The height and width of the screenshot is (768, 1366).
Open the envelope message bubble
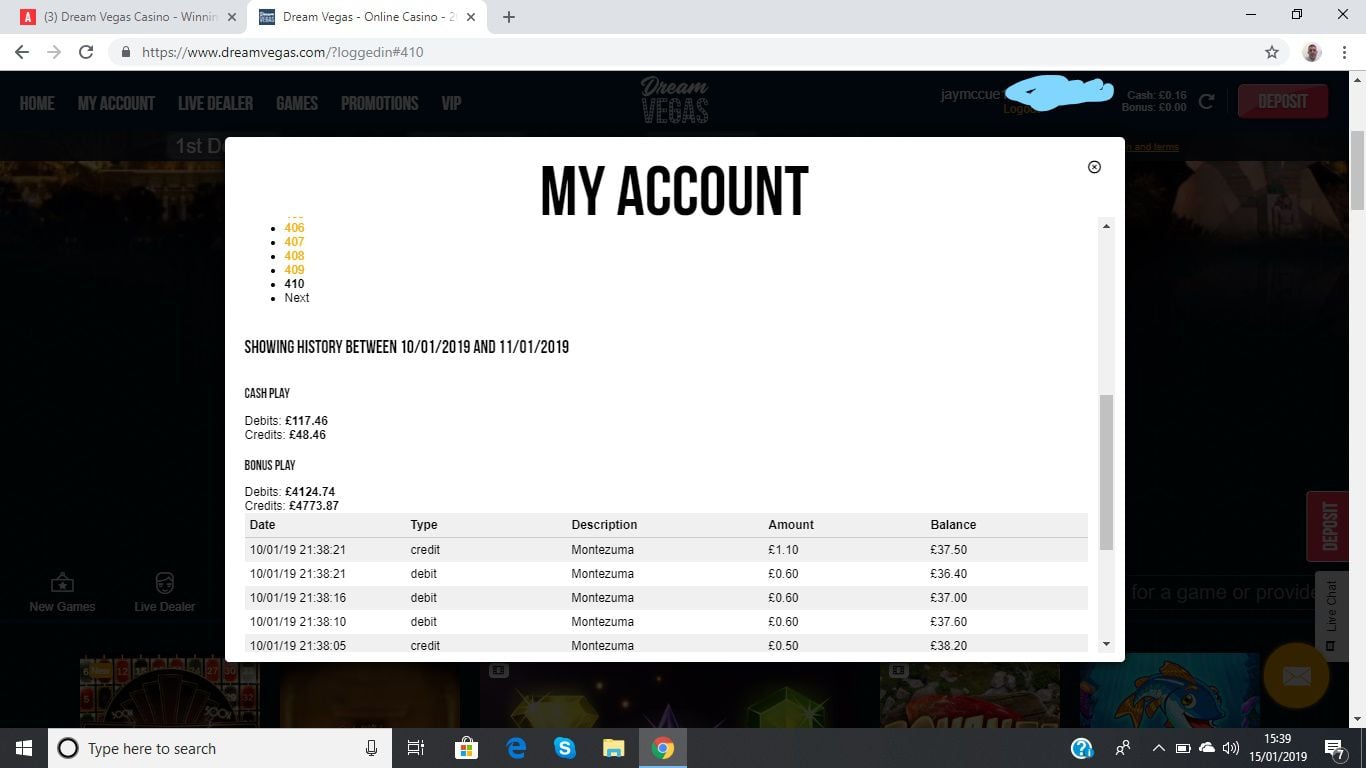coord(1296,677)
